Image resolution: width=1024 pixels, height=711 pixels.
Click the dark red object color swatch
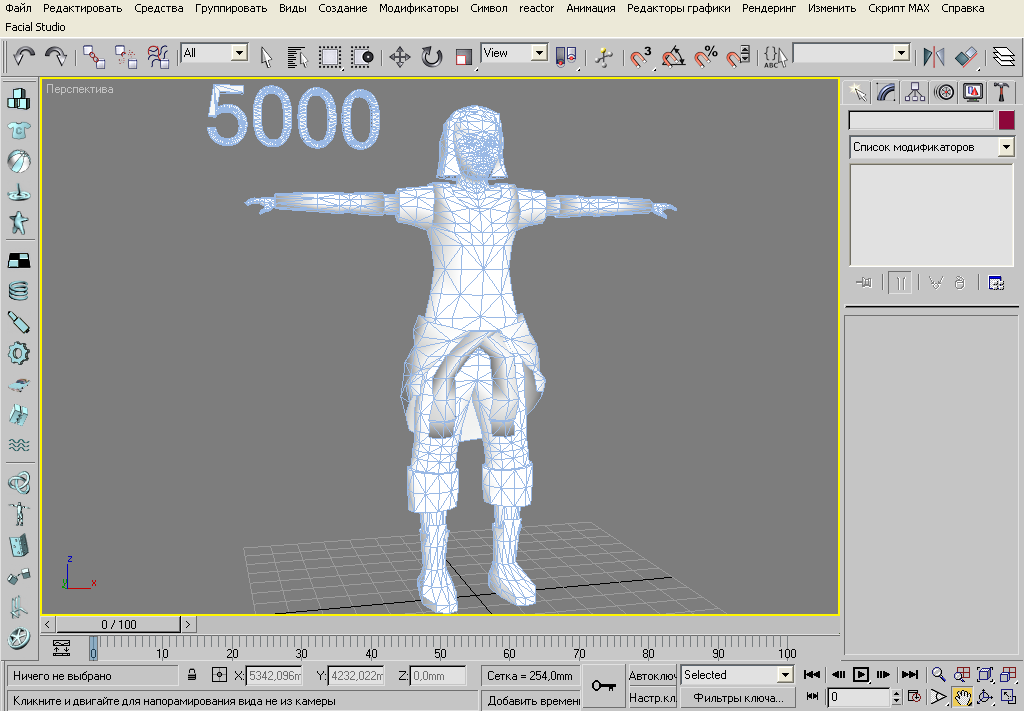tap(1006, 120)
